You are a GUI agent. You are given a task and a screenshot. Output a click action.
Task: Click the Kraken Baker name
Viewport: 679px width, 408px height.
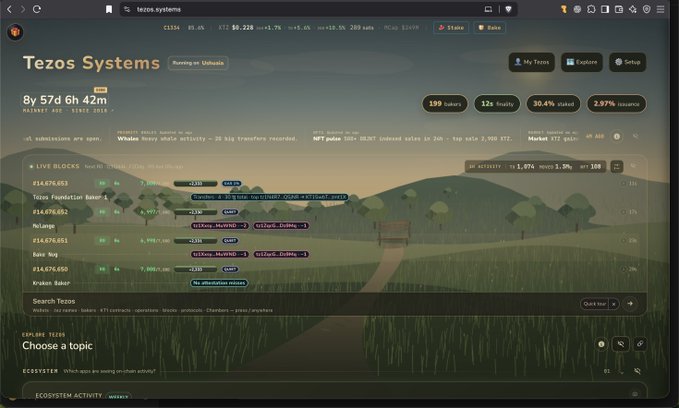point(51,283)
